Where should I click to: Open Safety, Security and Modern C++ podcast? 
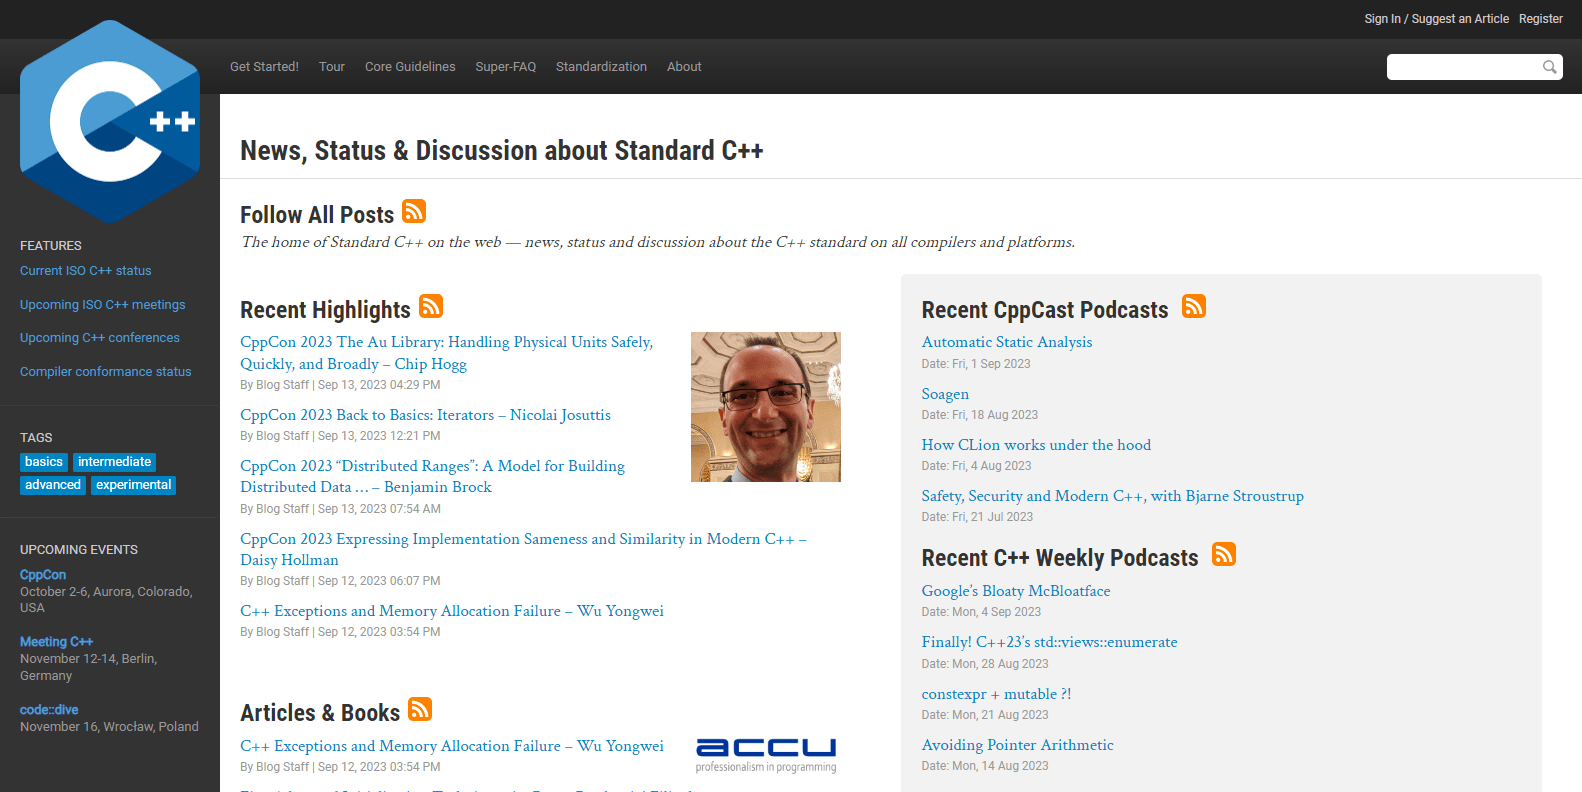[1113, 496]
